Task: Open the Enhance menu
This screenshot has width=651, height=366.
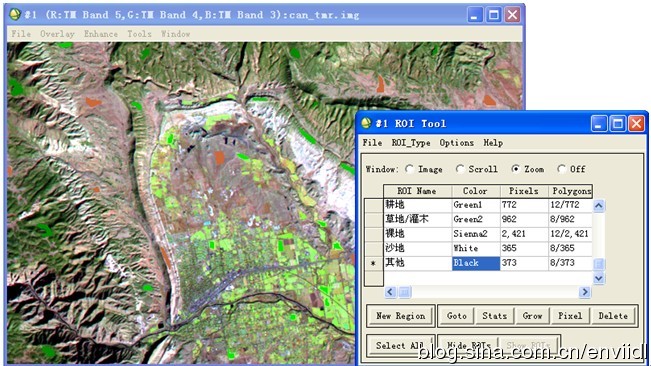Action: pyautogui.click(x=100, y=34)
